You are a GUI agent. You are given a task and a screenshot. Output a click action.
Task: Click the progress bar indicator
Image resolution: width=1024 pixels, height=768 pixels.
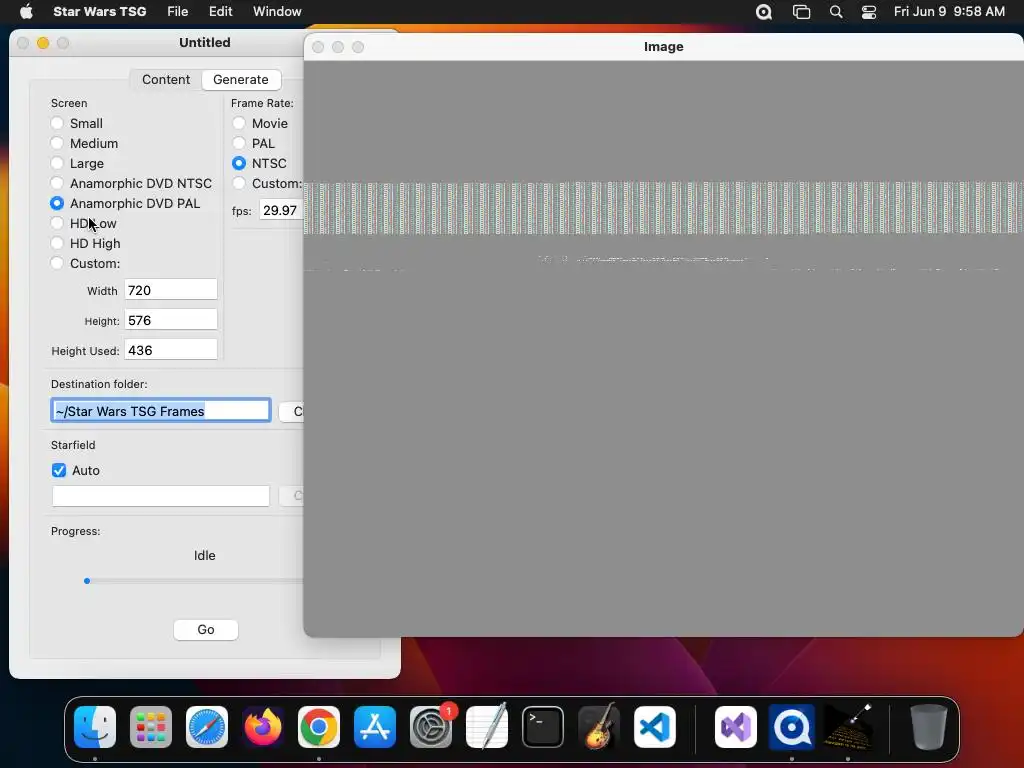(87, 581)
